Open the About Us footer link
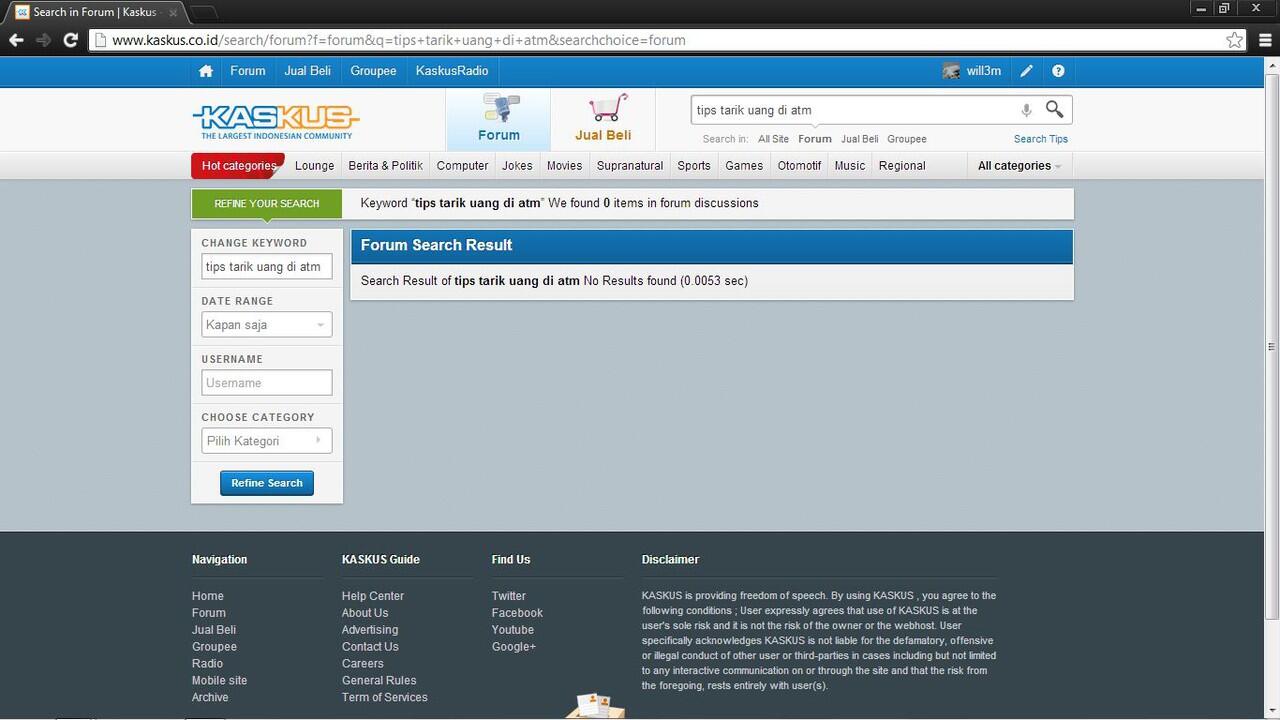 coord(365,613)
